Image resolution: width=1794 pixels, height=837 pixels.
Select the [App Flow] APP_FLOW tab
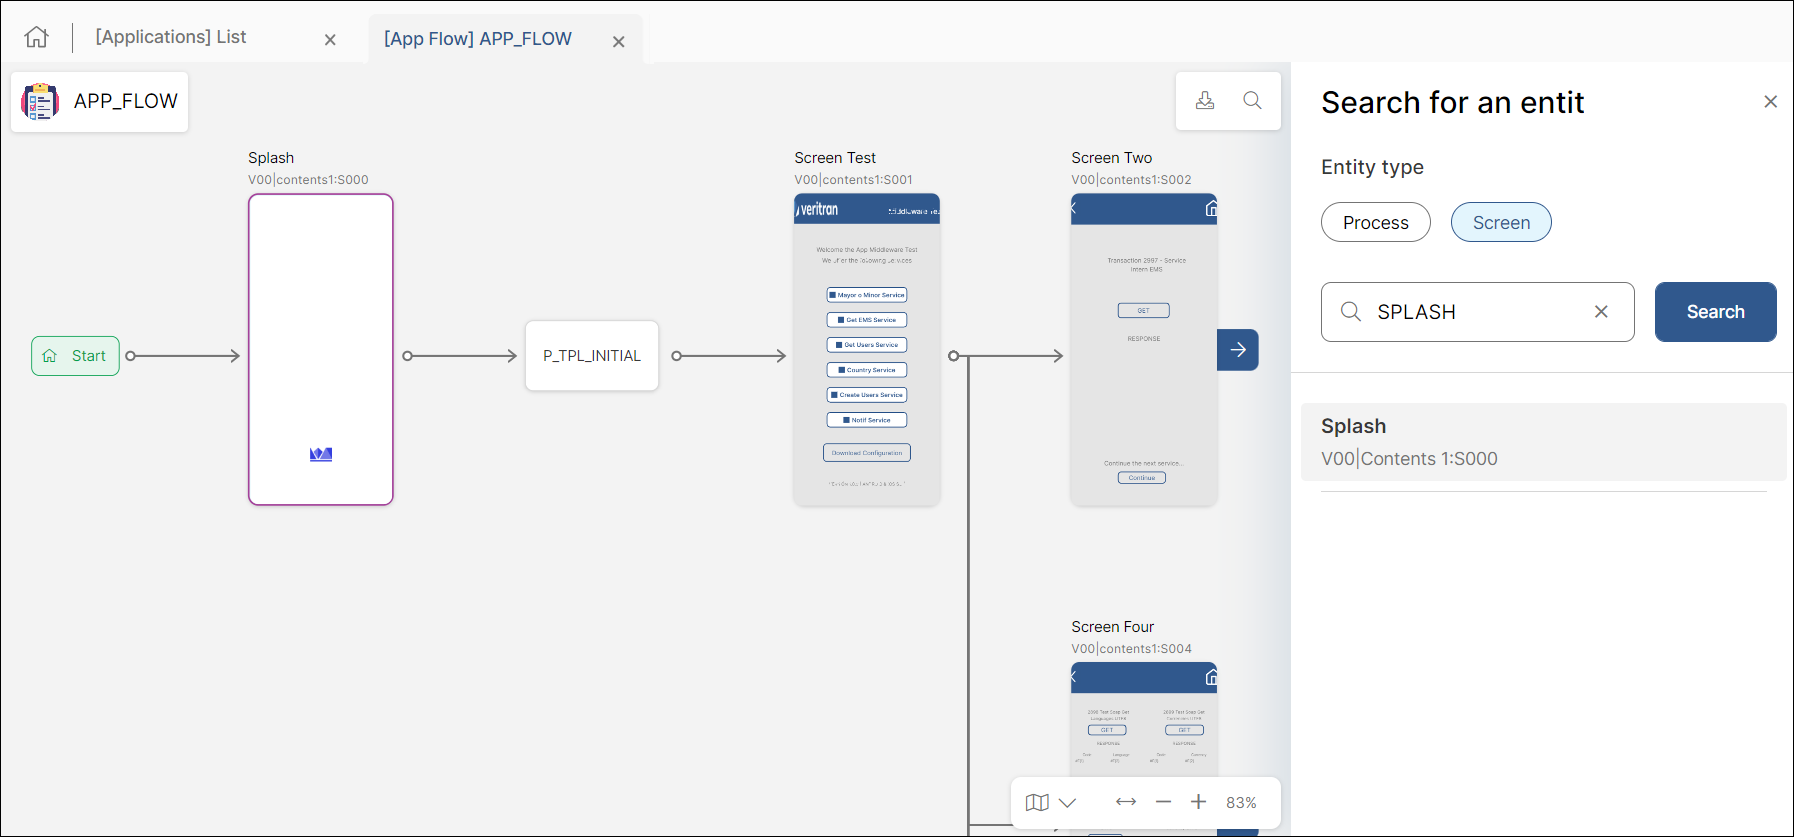point(477,39)
